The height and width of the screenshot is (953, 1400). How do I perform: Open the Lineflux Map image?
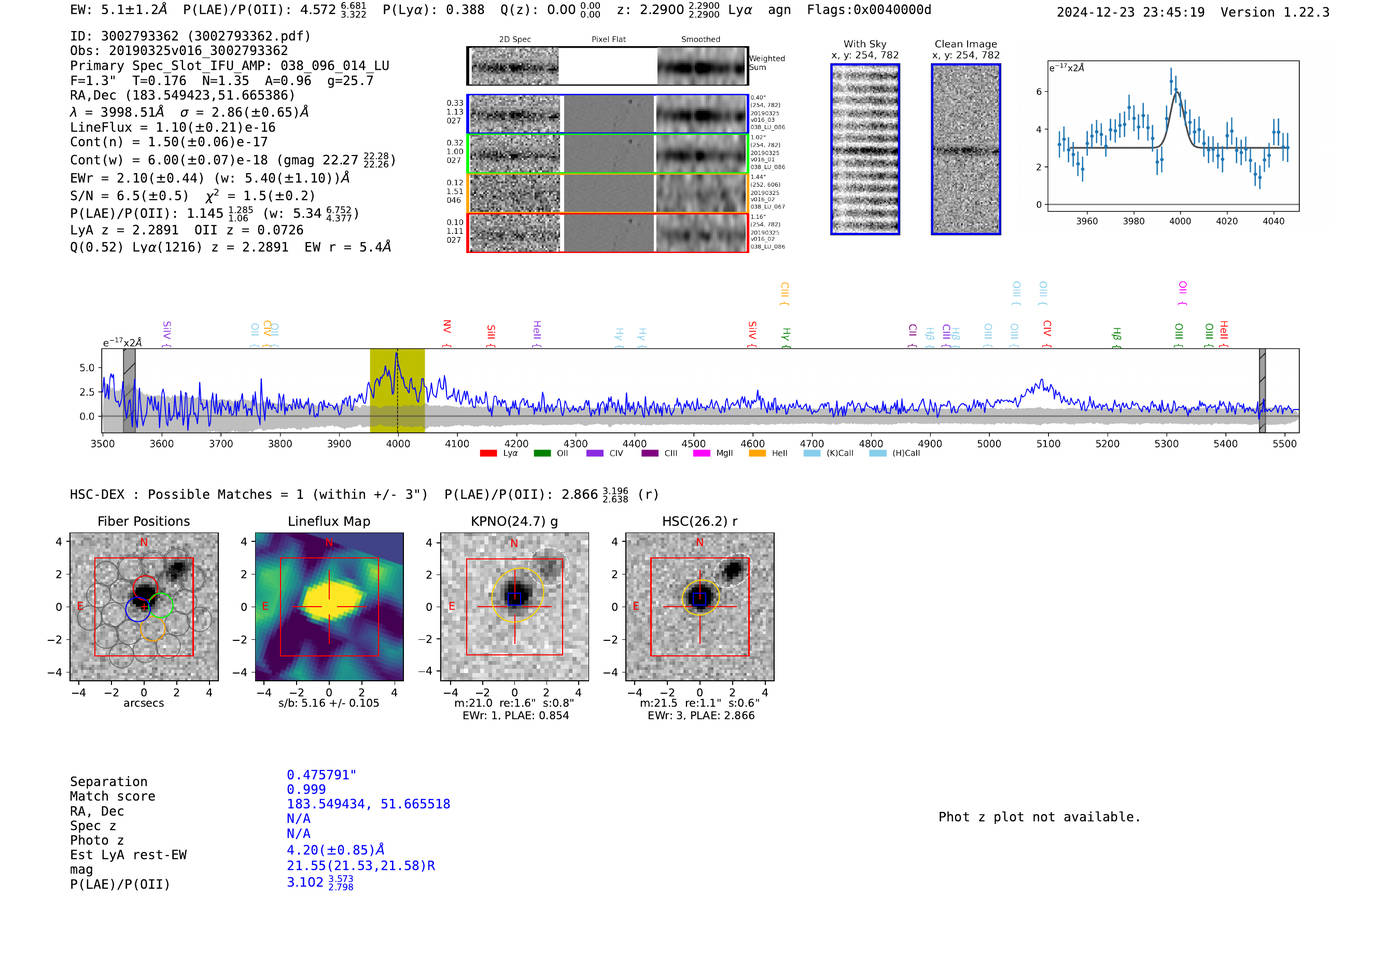(x=329, y=607)
